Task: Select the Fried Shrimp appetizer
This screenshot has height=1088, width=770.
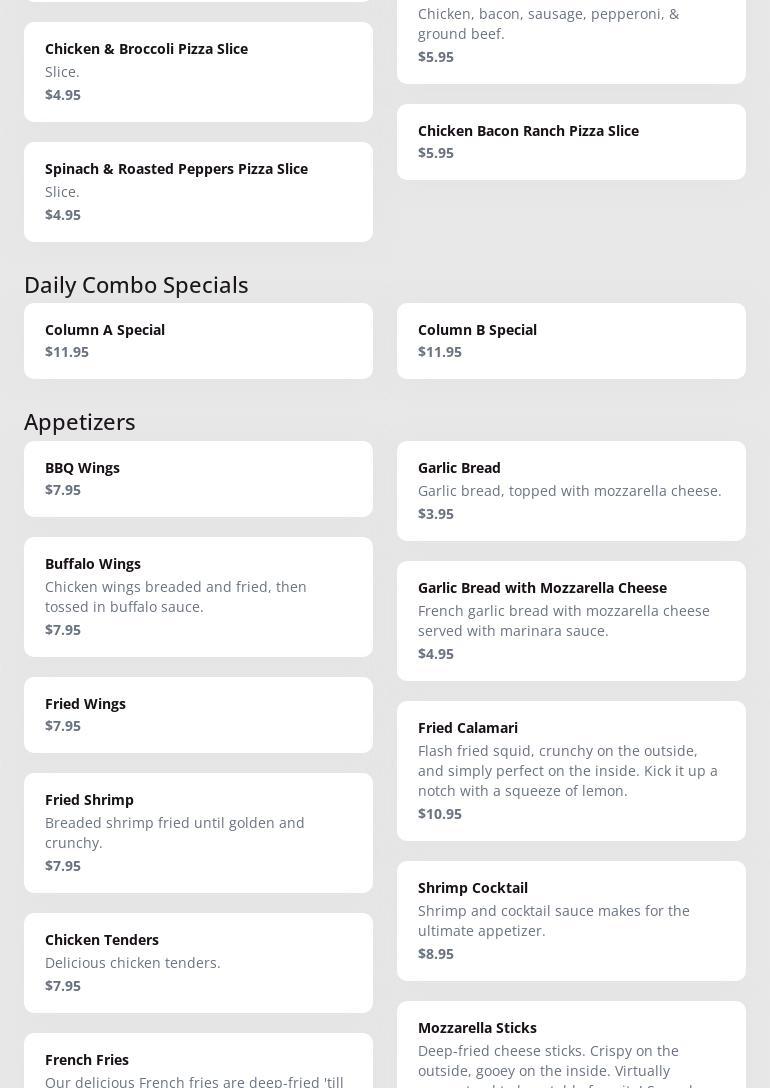Action: (198, 833)
